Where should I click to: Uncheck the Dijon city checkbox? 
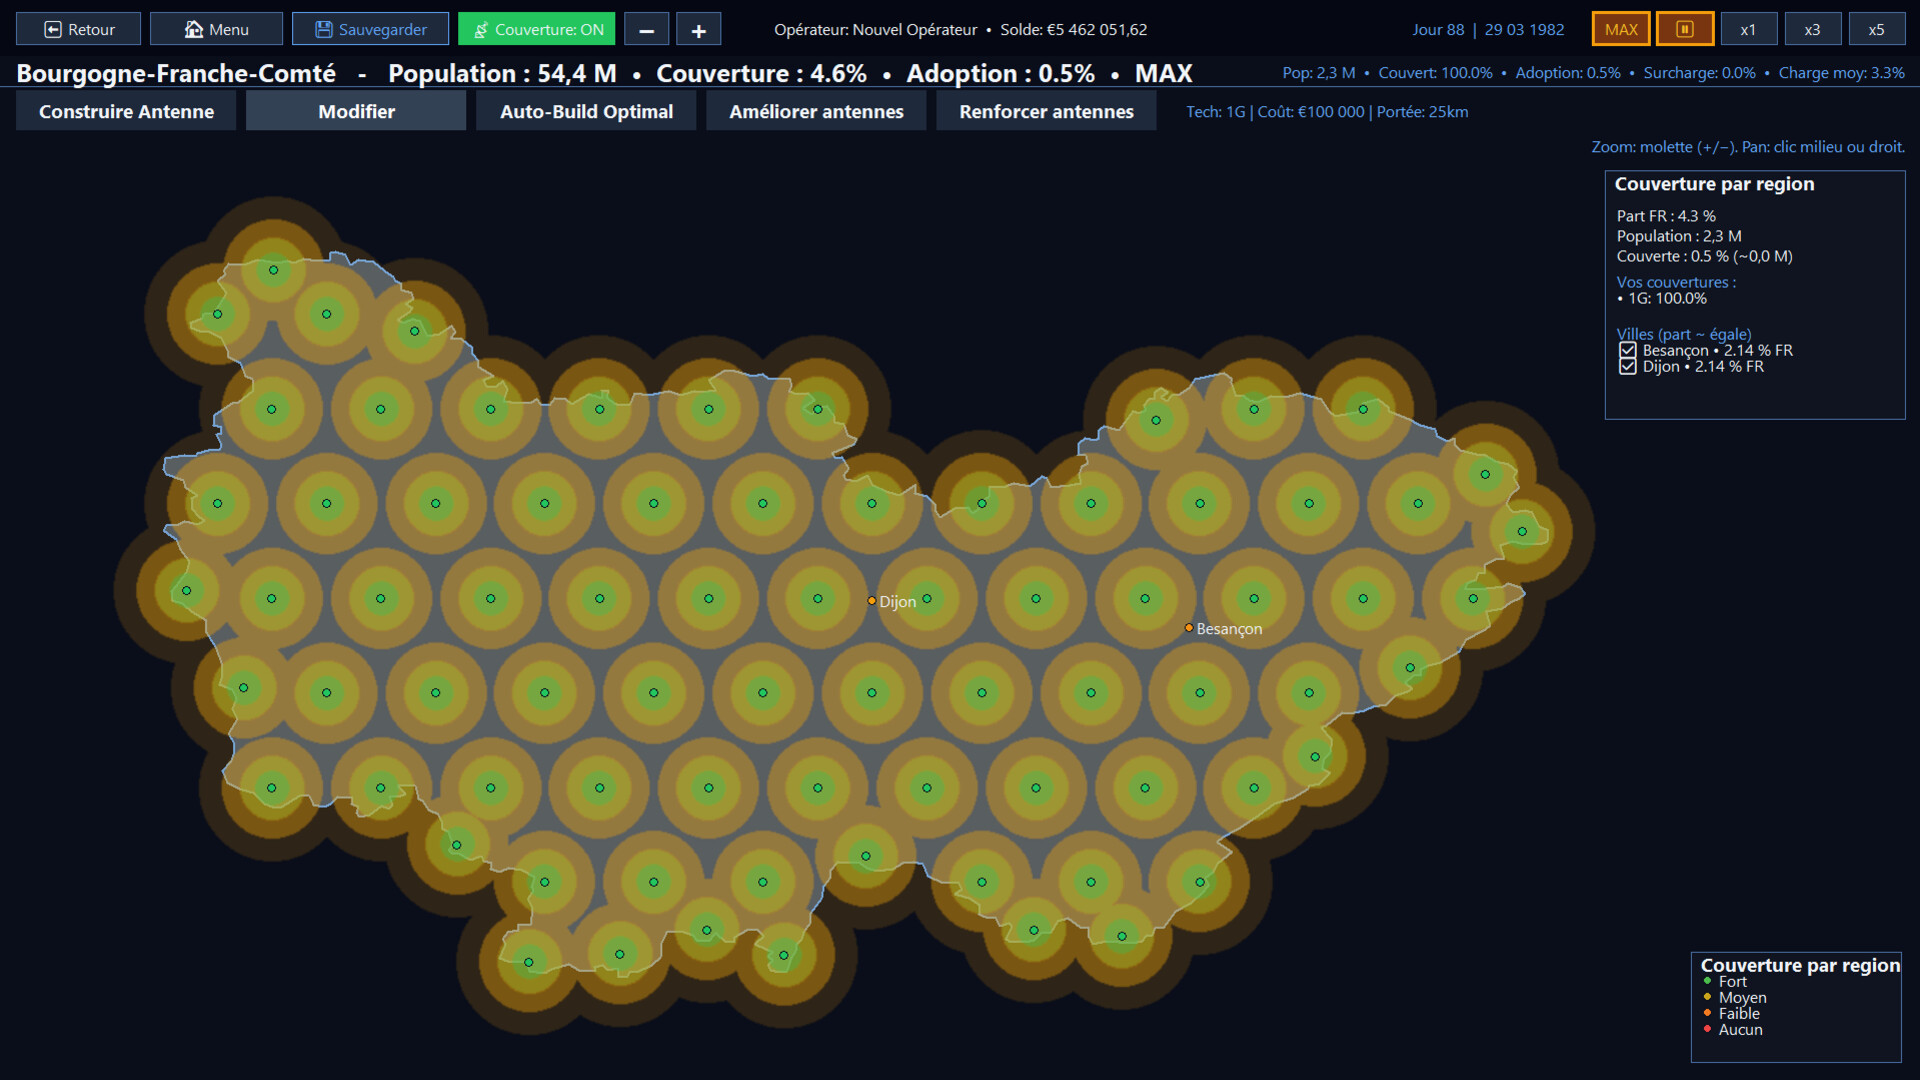(x=1628, y=367)
